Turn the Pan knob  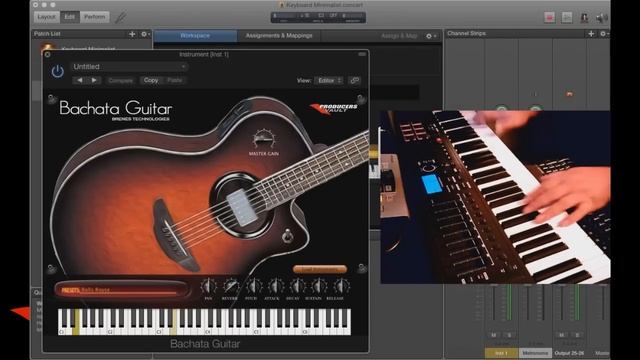[208, 287]
